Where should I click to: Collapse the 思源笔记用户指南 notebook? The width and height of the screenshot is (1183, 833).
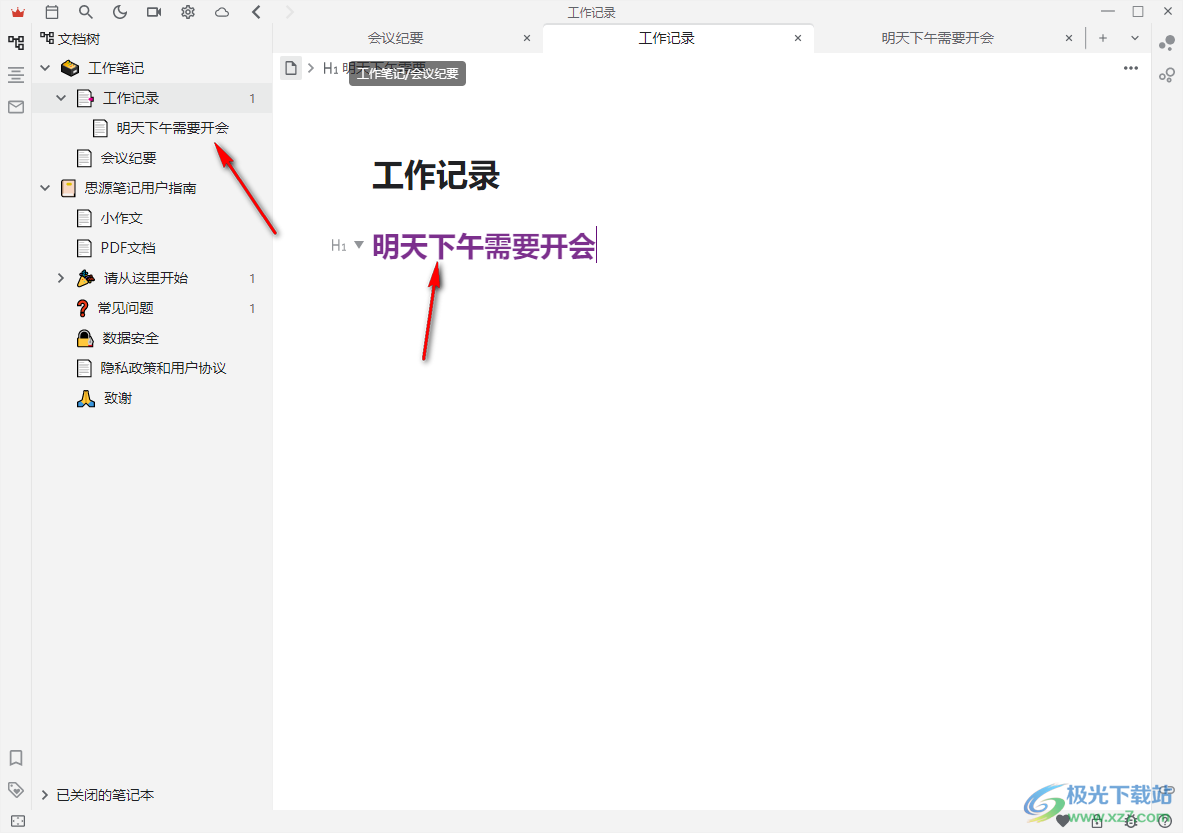[x=45, y=188]
